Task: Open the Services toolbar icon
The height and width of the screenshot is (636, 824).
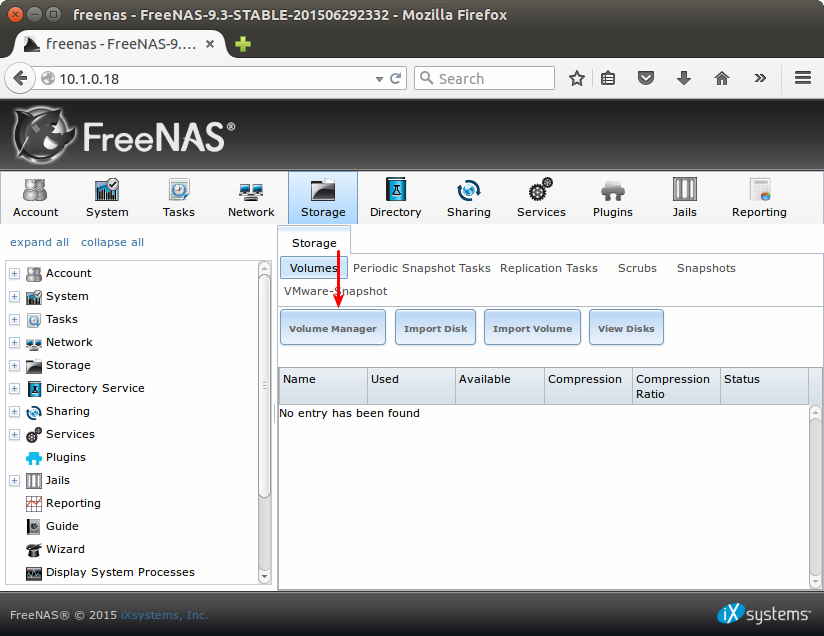Action: click(x=541, y=198)
